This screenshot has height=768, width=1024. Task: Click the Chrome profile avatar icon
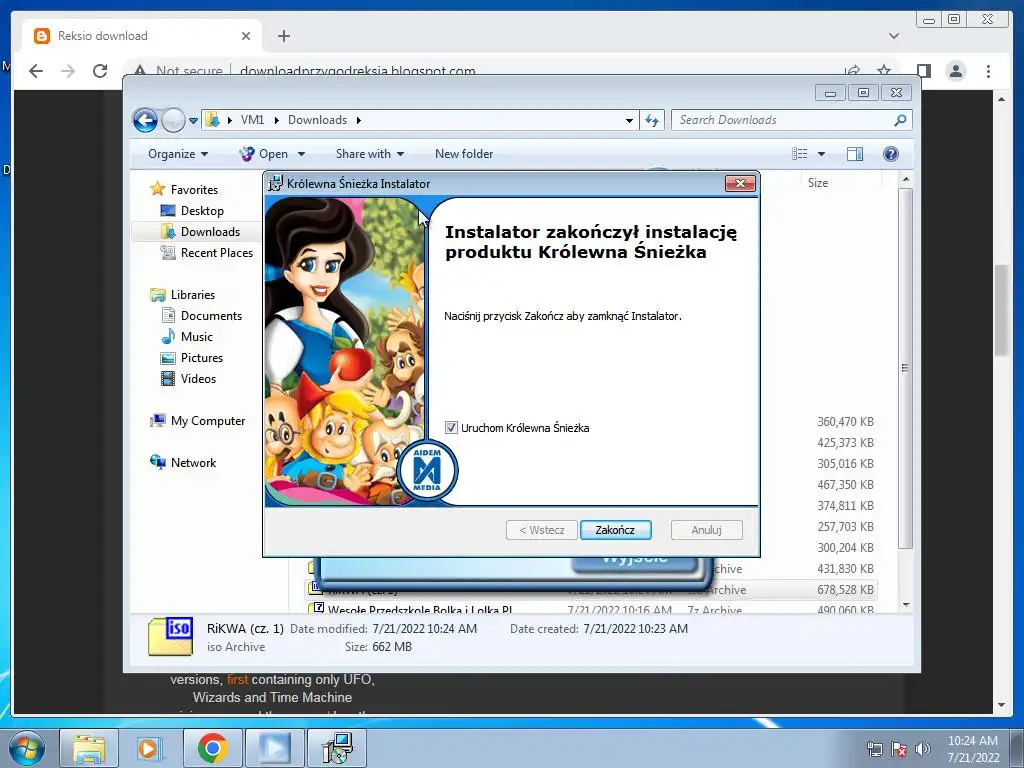pos(956,71)
